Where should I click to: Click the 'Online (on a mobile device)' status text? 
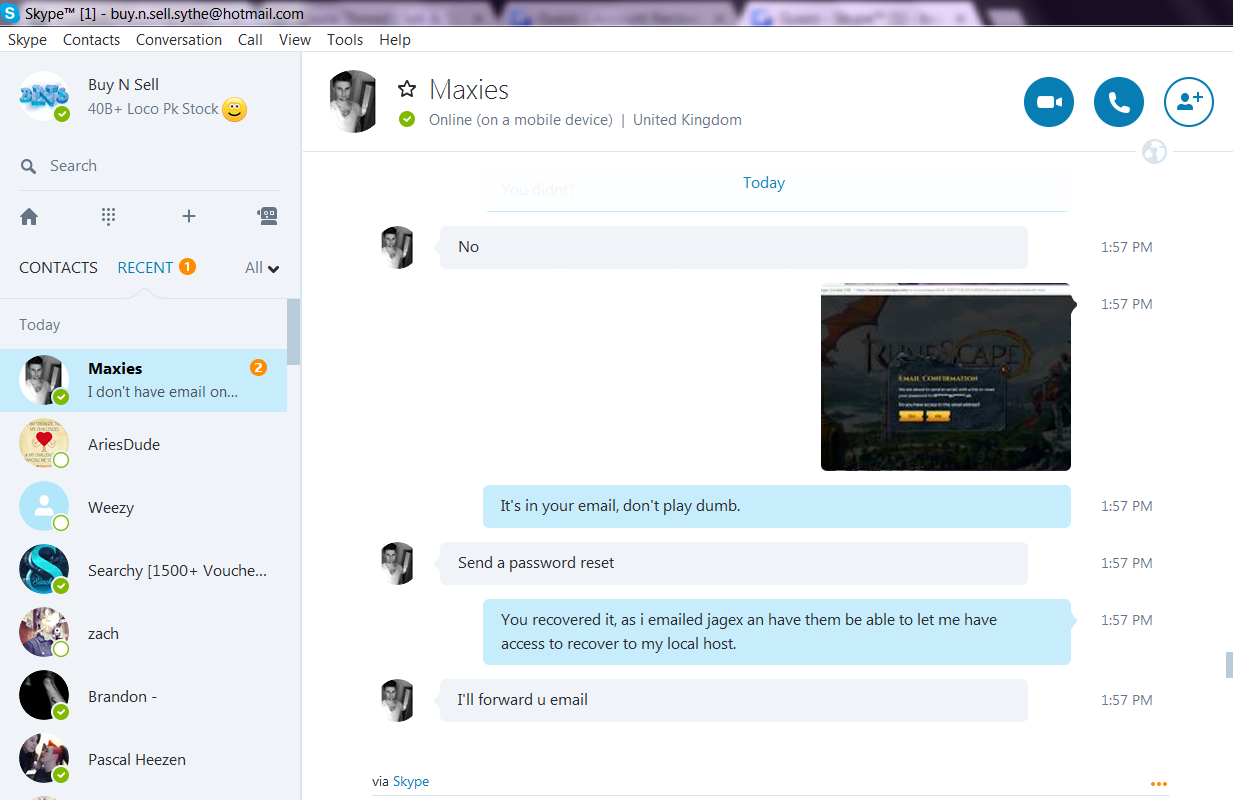pos(520,120)
